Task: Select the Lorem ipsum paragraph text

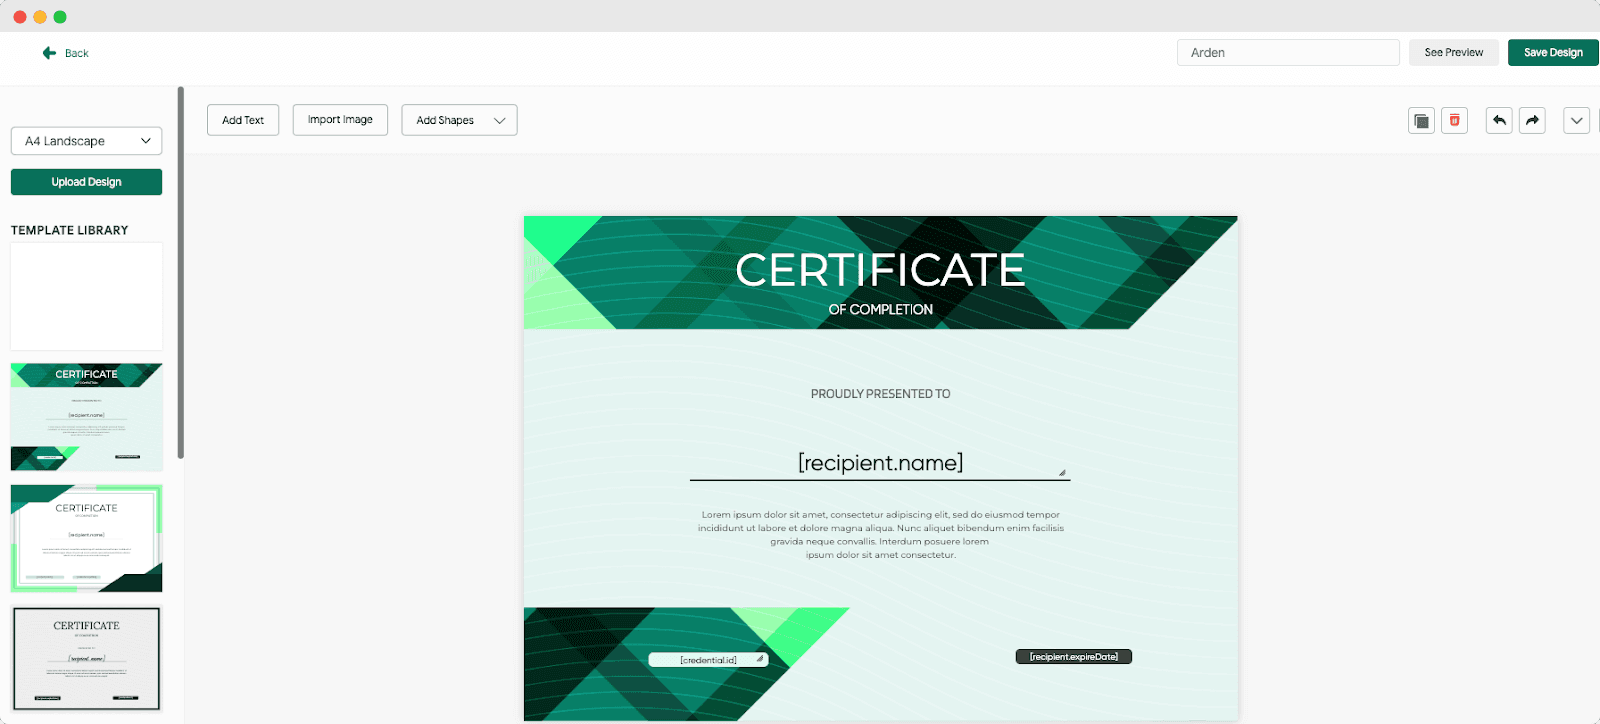Action: pyautogui.click(x=881, y=535)
